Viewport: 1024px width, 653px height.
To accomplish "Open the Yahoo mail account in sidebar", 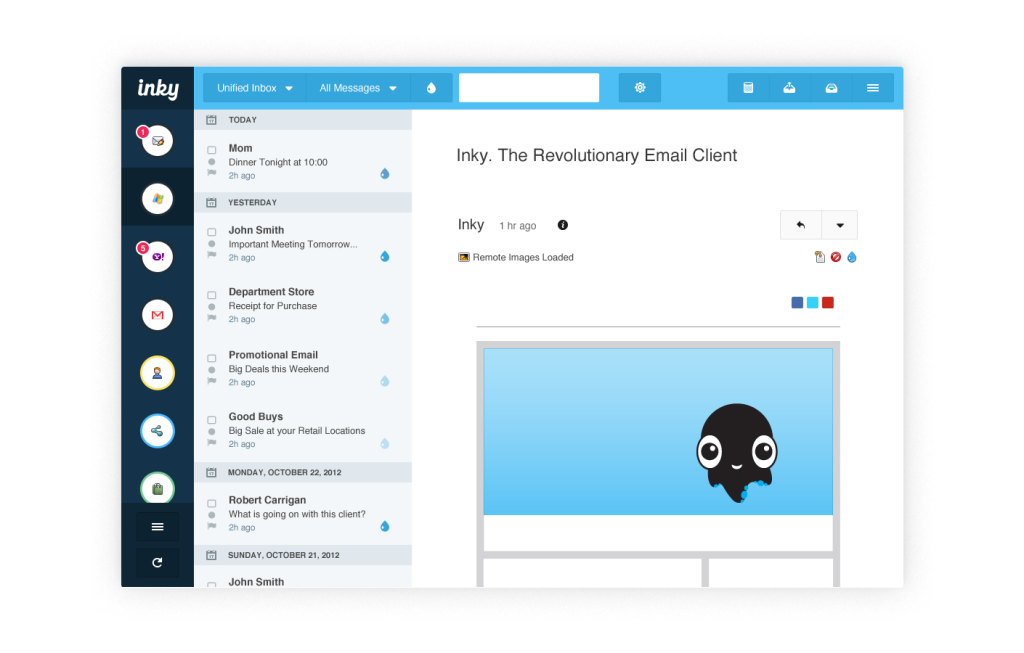I will (x=157, y=257).
